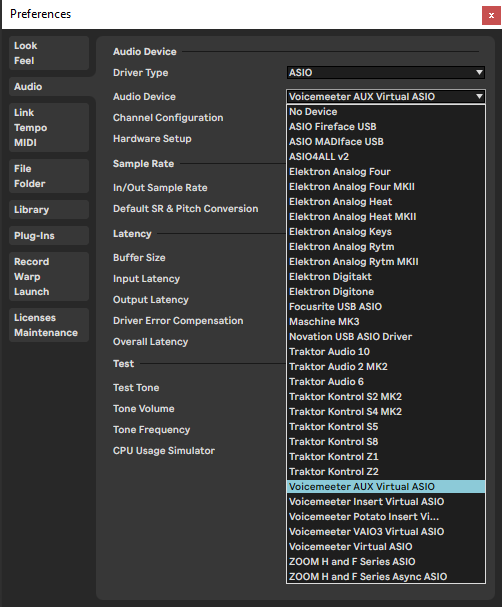Image resolution: width=502 pixels, height=607 pixels.
Task: Select Traktor Kontrol S8
Action: (386, 442)
